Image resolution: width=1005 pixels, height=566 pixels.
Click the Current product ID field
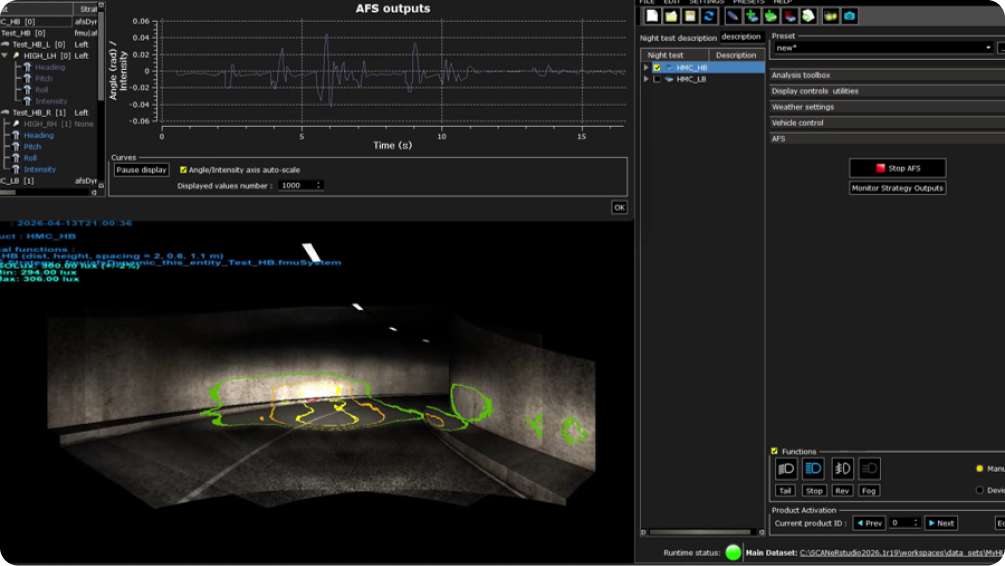[905, 524]
